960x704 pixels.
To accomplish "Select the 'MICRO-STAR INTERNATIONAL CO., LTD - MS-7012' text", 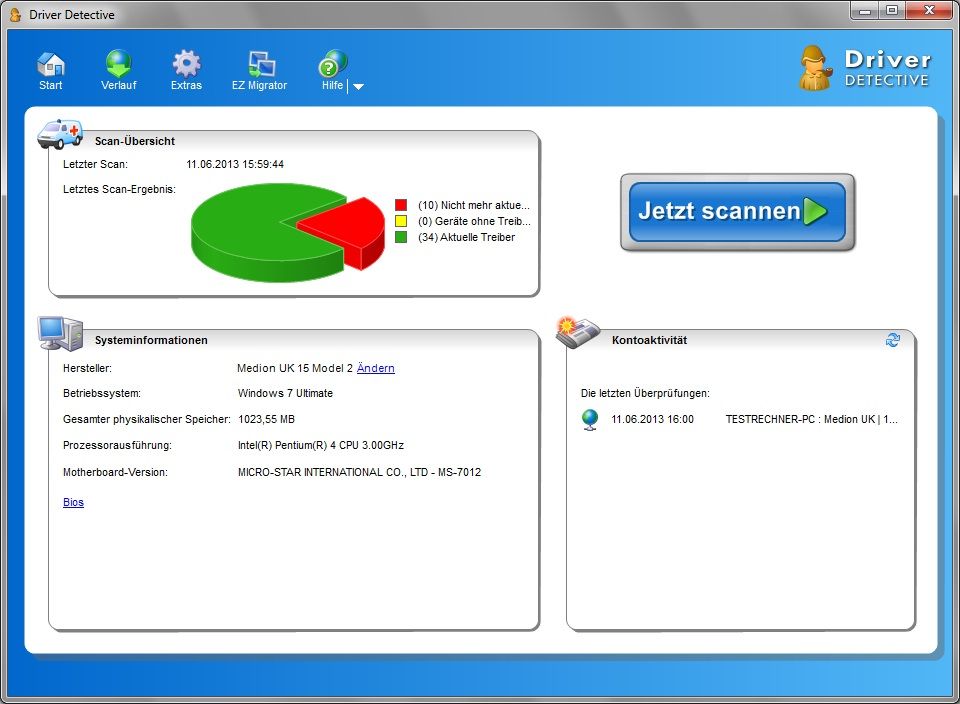I will pos(359,472).
